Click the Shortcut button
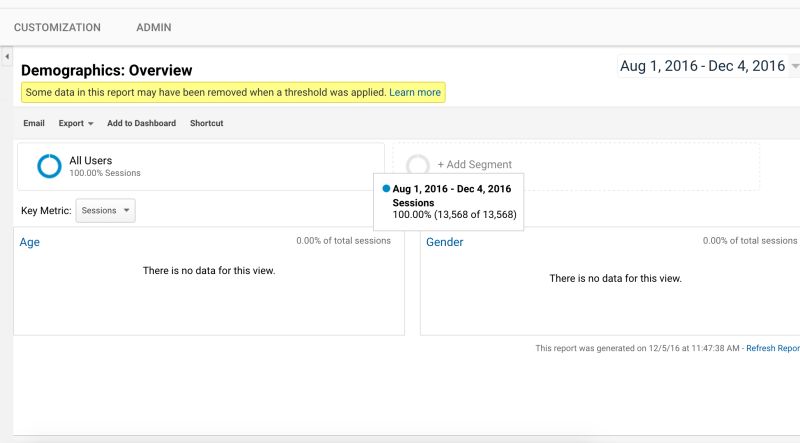This screenshot has width=800, height=443. pyautogui.click(x=207, y=123)
